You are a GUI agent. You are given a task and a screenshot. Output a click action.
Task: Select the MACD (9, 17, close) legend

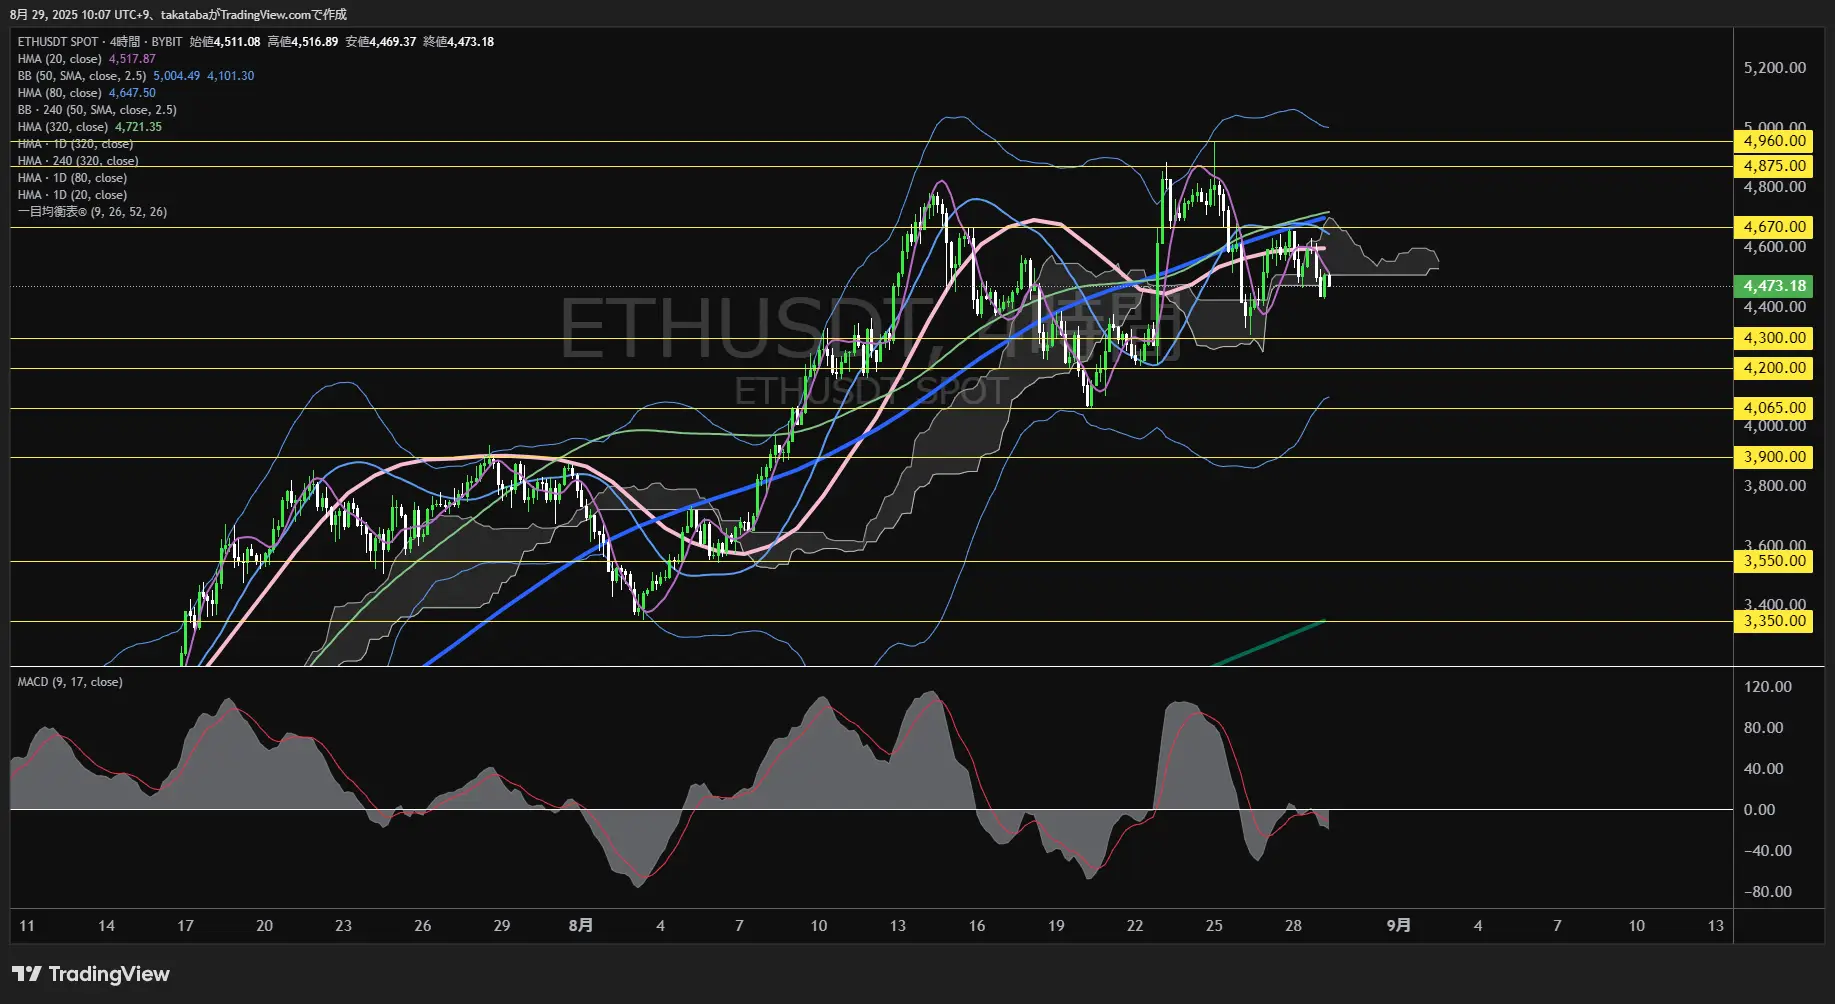70,682
